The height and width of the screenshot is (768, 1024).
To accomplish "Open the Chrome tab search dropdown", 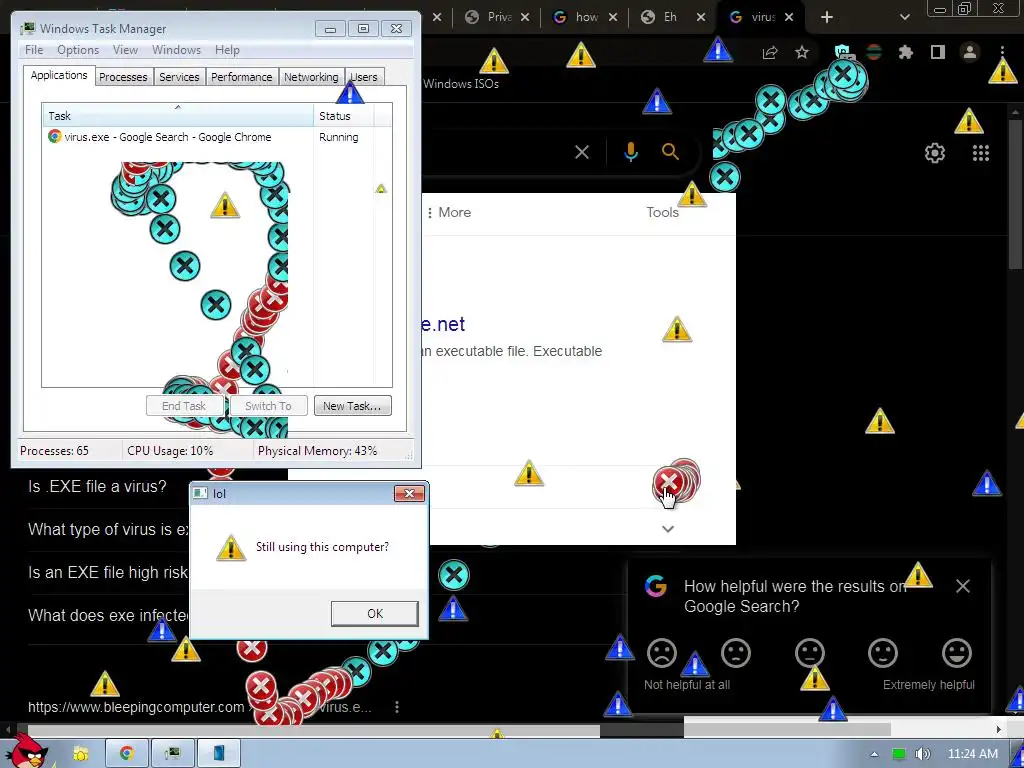I will [x=904, y=18].
